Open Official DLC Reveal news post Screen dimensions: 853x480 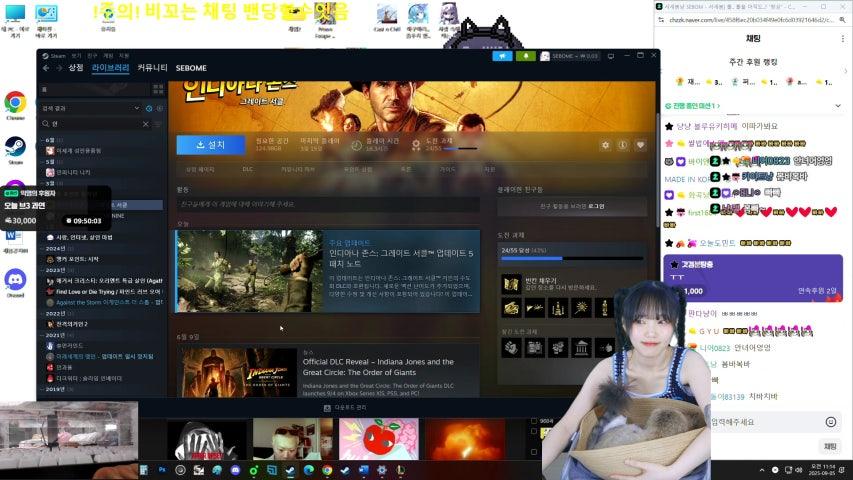pos(378,367)
